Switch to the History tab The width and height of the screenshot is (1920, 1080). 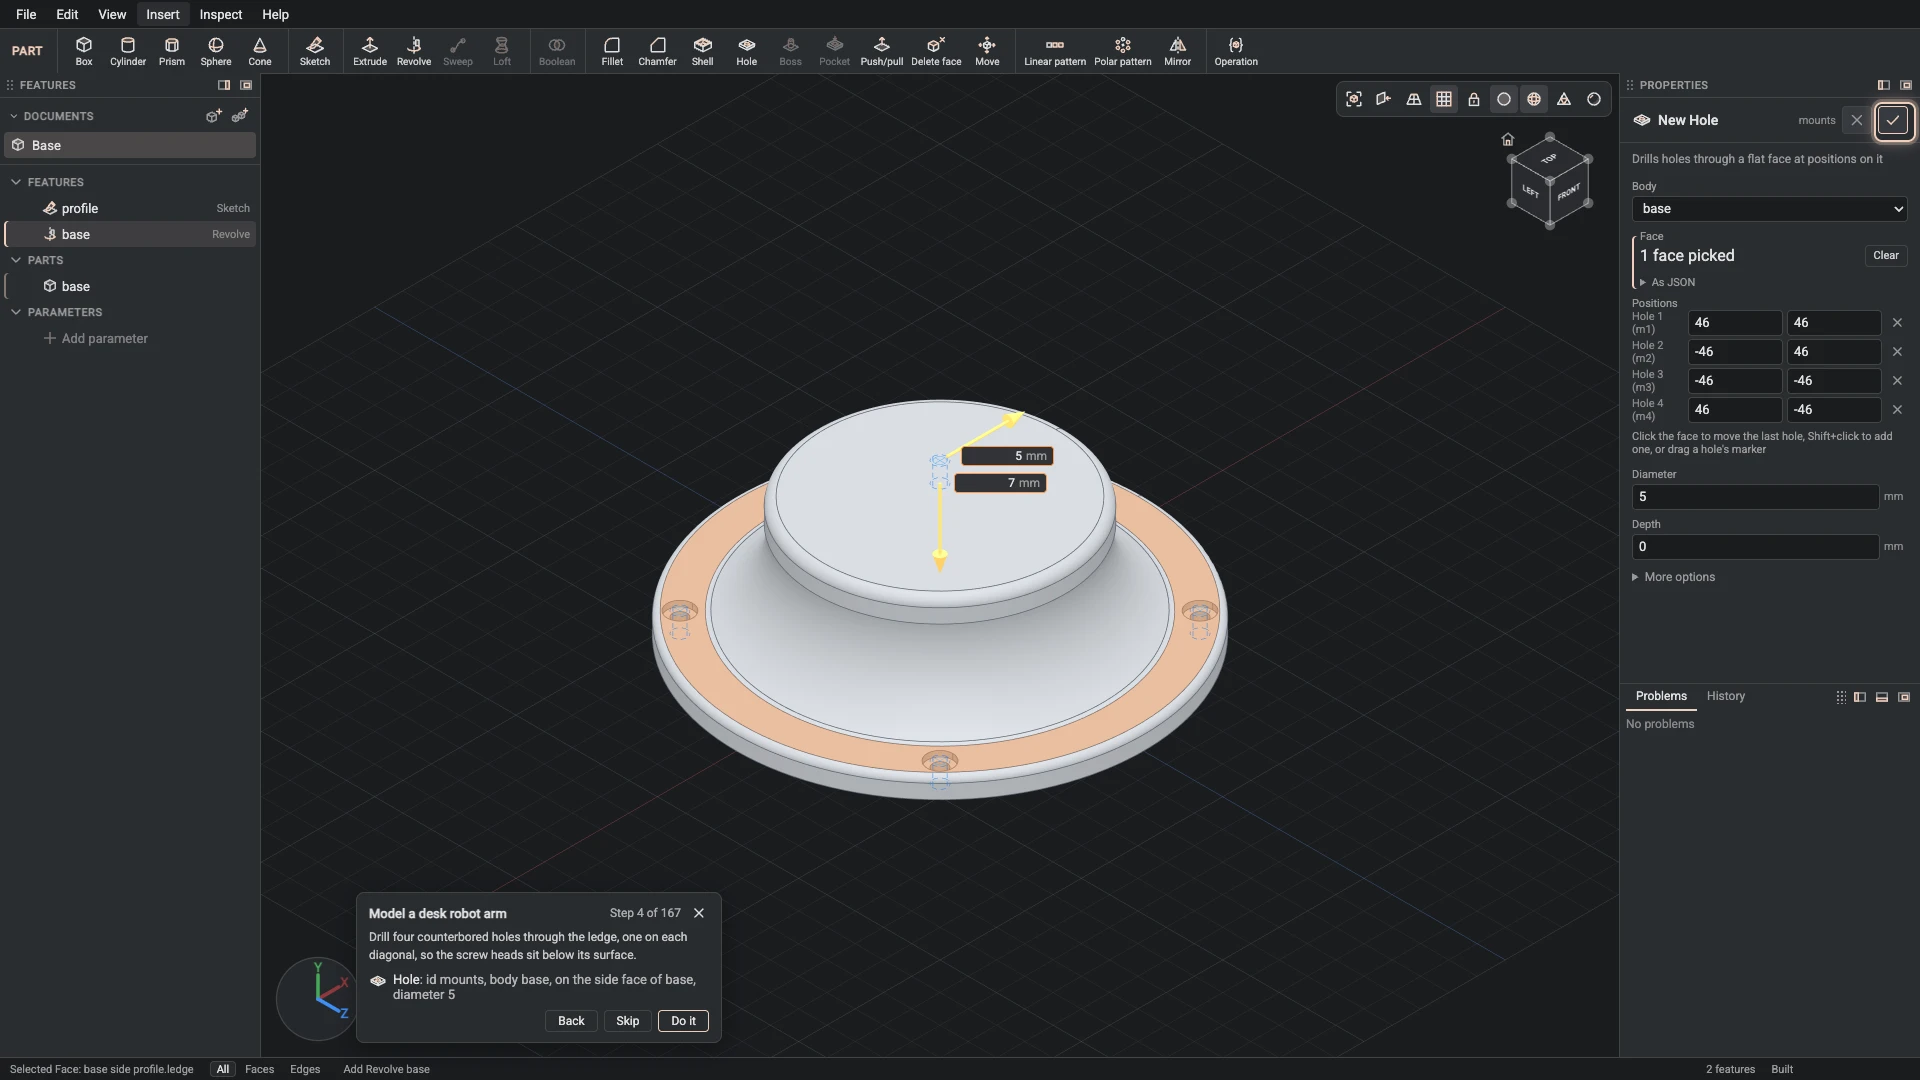1725,696
